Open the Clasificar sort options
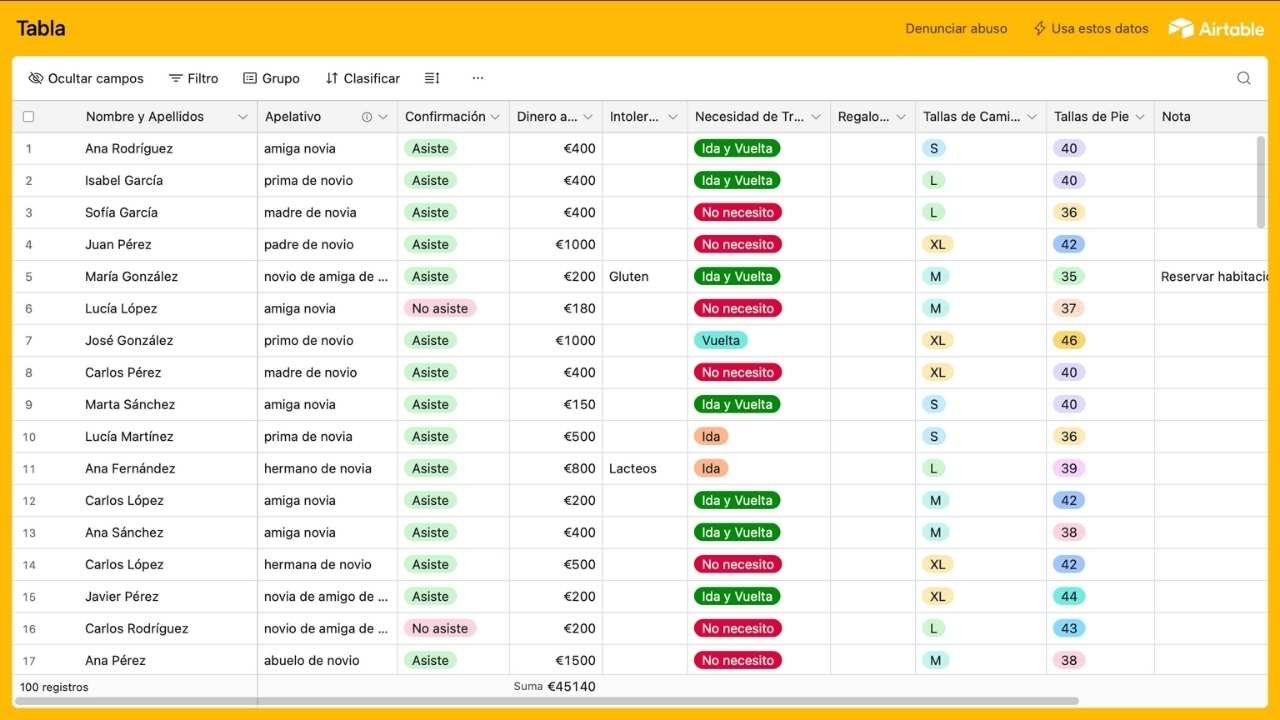 (x=362, y=78)
